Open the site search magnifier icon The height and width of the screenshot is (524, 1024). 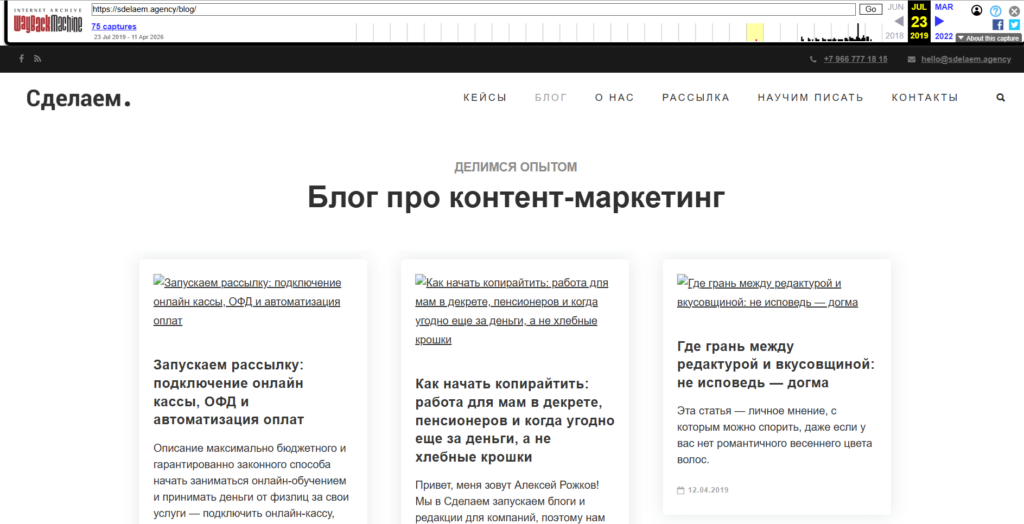click(x=1000, y=97)
